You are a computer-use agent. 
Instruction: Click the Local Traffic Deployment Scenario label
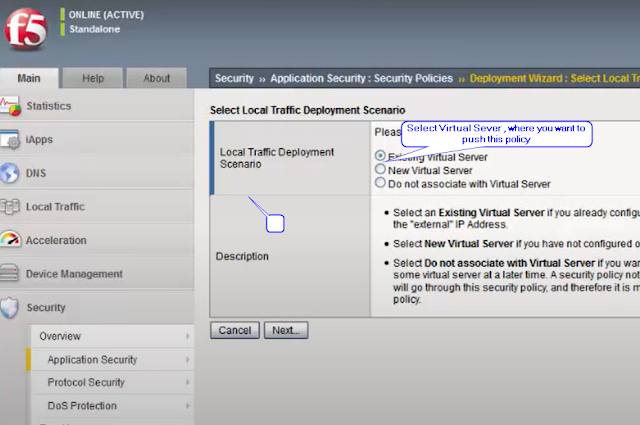pyautogui.click(x=277, y=158)
